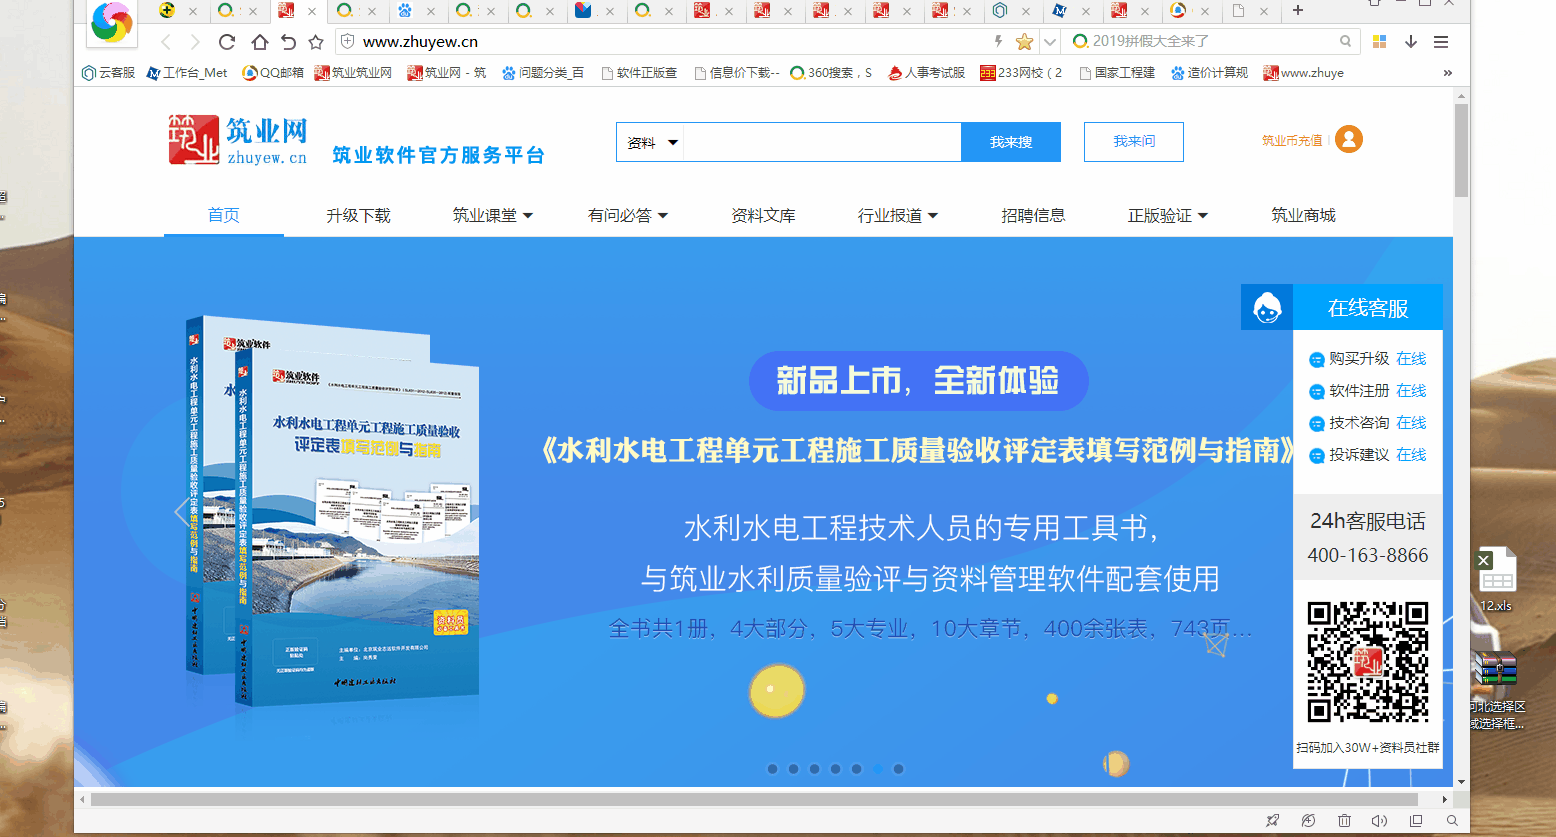The width and height of the screenshot is (1556, 837).
Task: Expand the 正版验证 navigation dropdown
Action: coord(1167,216)
